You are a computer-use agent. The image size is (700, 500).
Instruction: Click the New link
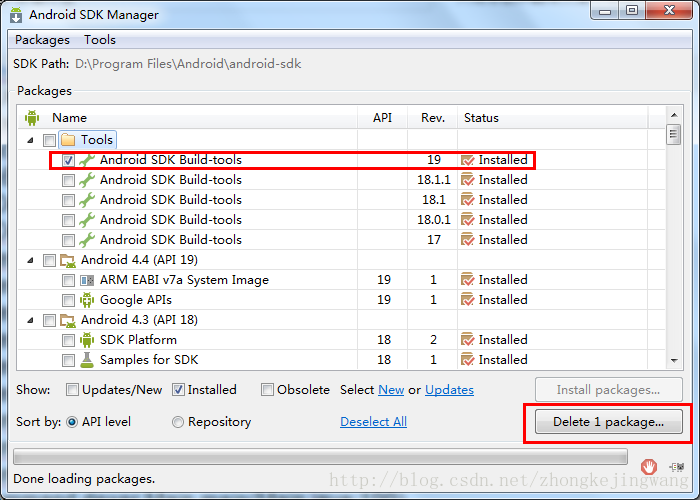tap(391, 390)
